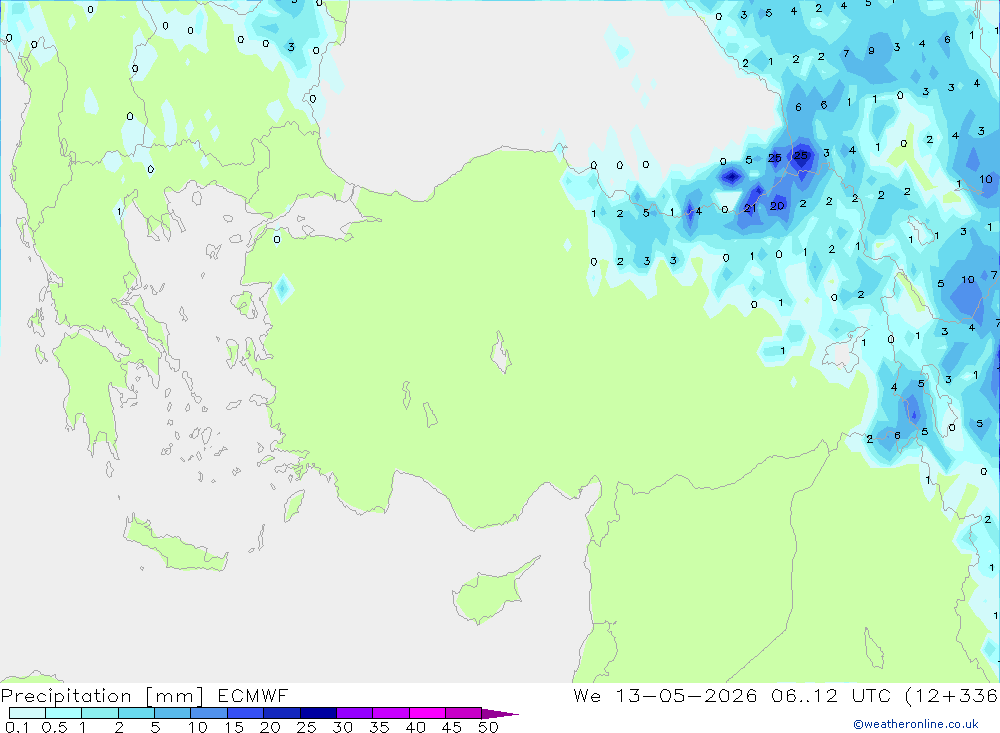Open the weatheronline.co.uk copyright link

pyautogui.click(x=915, y=724)
